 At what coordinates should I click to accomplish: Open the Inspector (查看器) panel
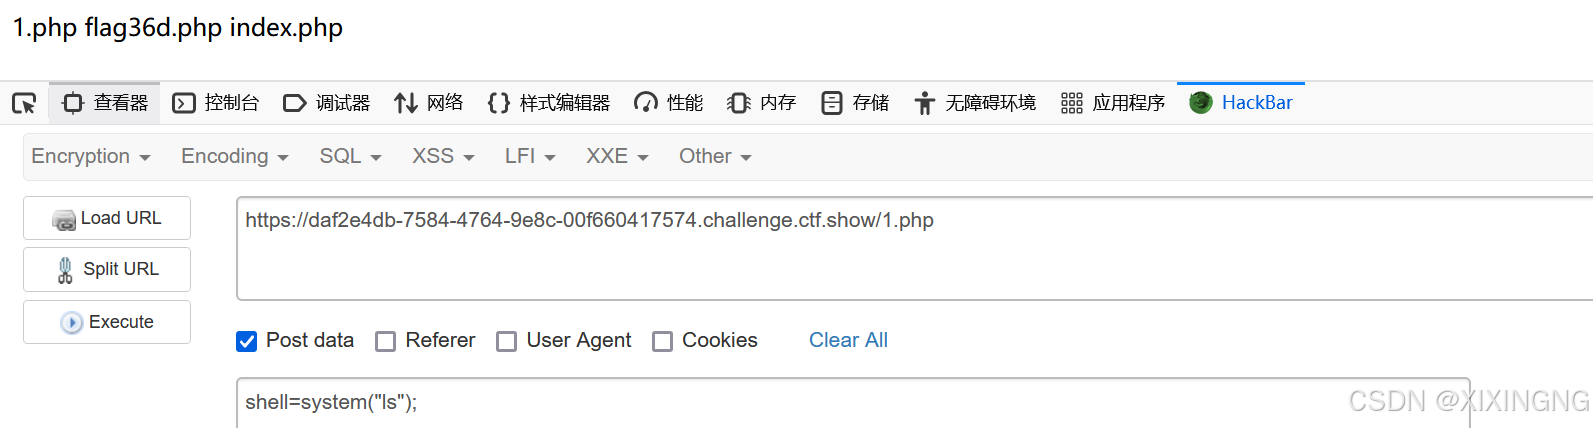(x=105, y=103)
